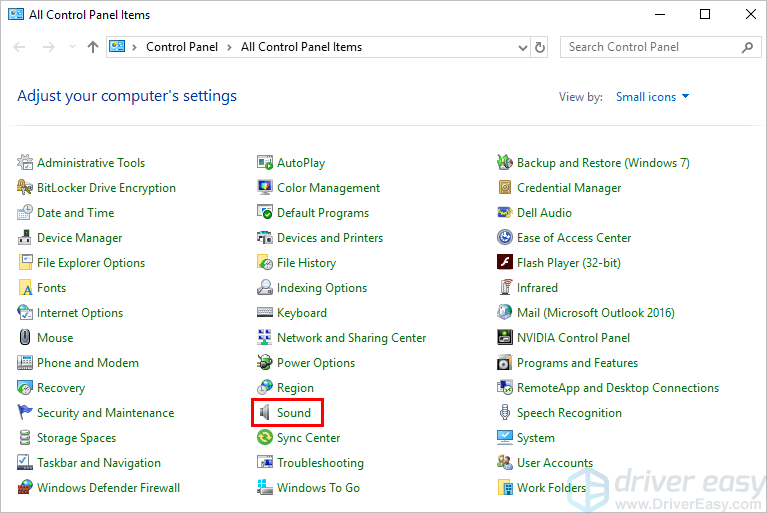Image resolution: width=767 pixels, height=513 pixels.
Task: Expand the View by Small icons dropdown
Action: (652, 97)
